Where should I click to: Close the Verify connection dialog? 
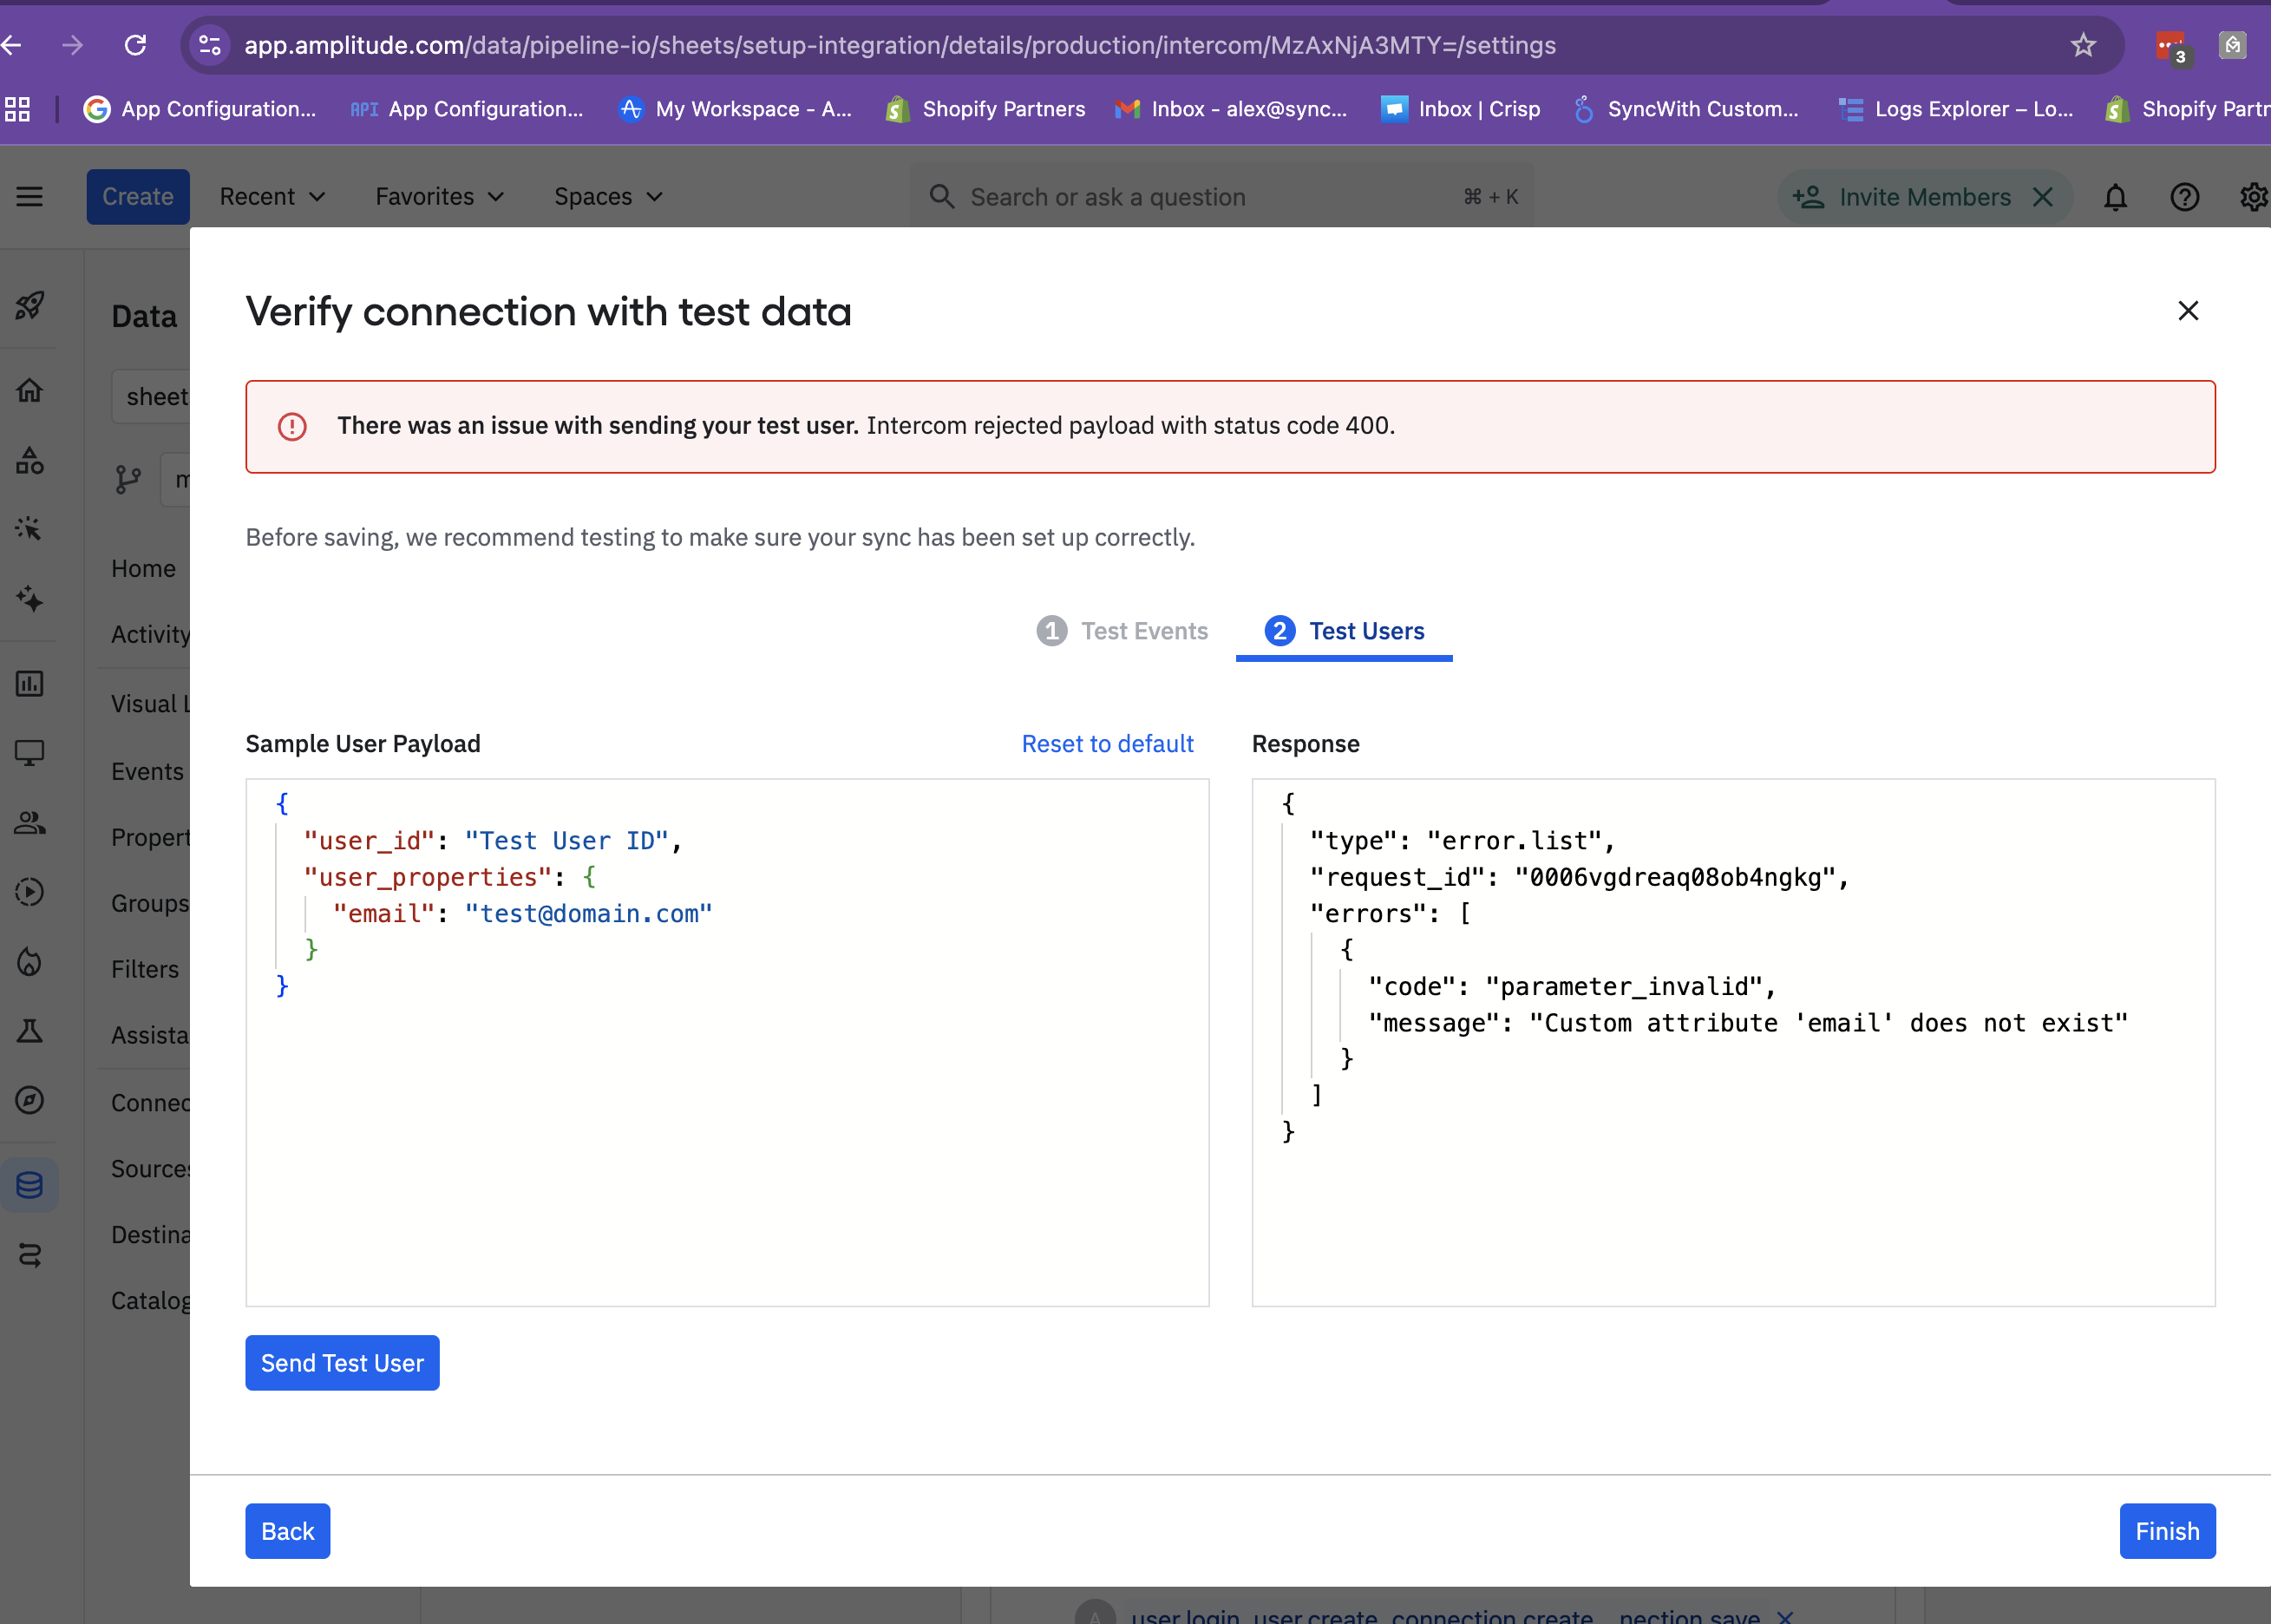[2188, 311]
